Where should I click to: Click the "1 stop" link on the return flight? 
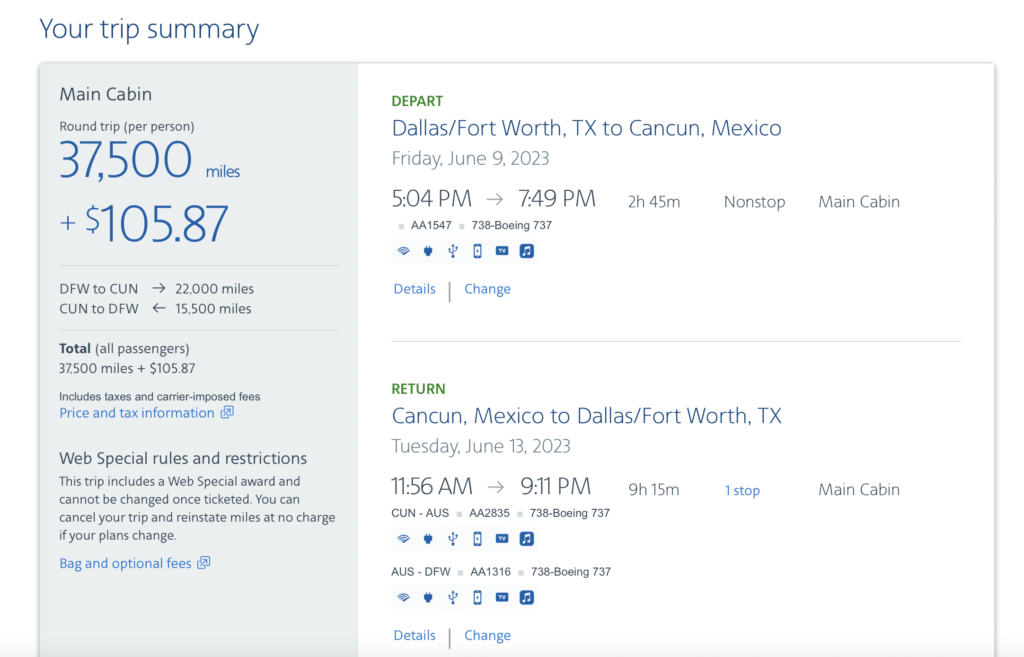pos(742,490)
